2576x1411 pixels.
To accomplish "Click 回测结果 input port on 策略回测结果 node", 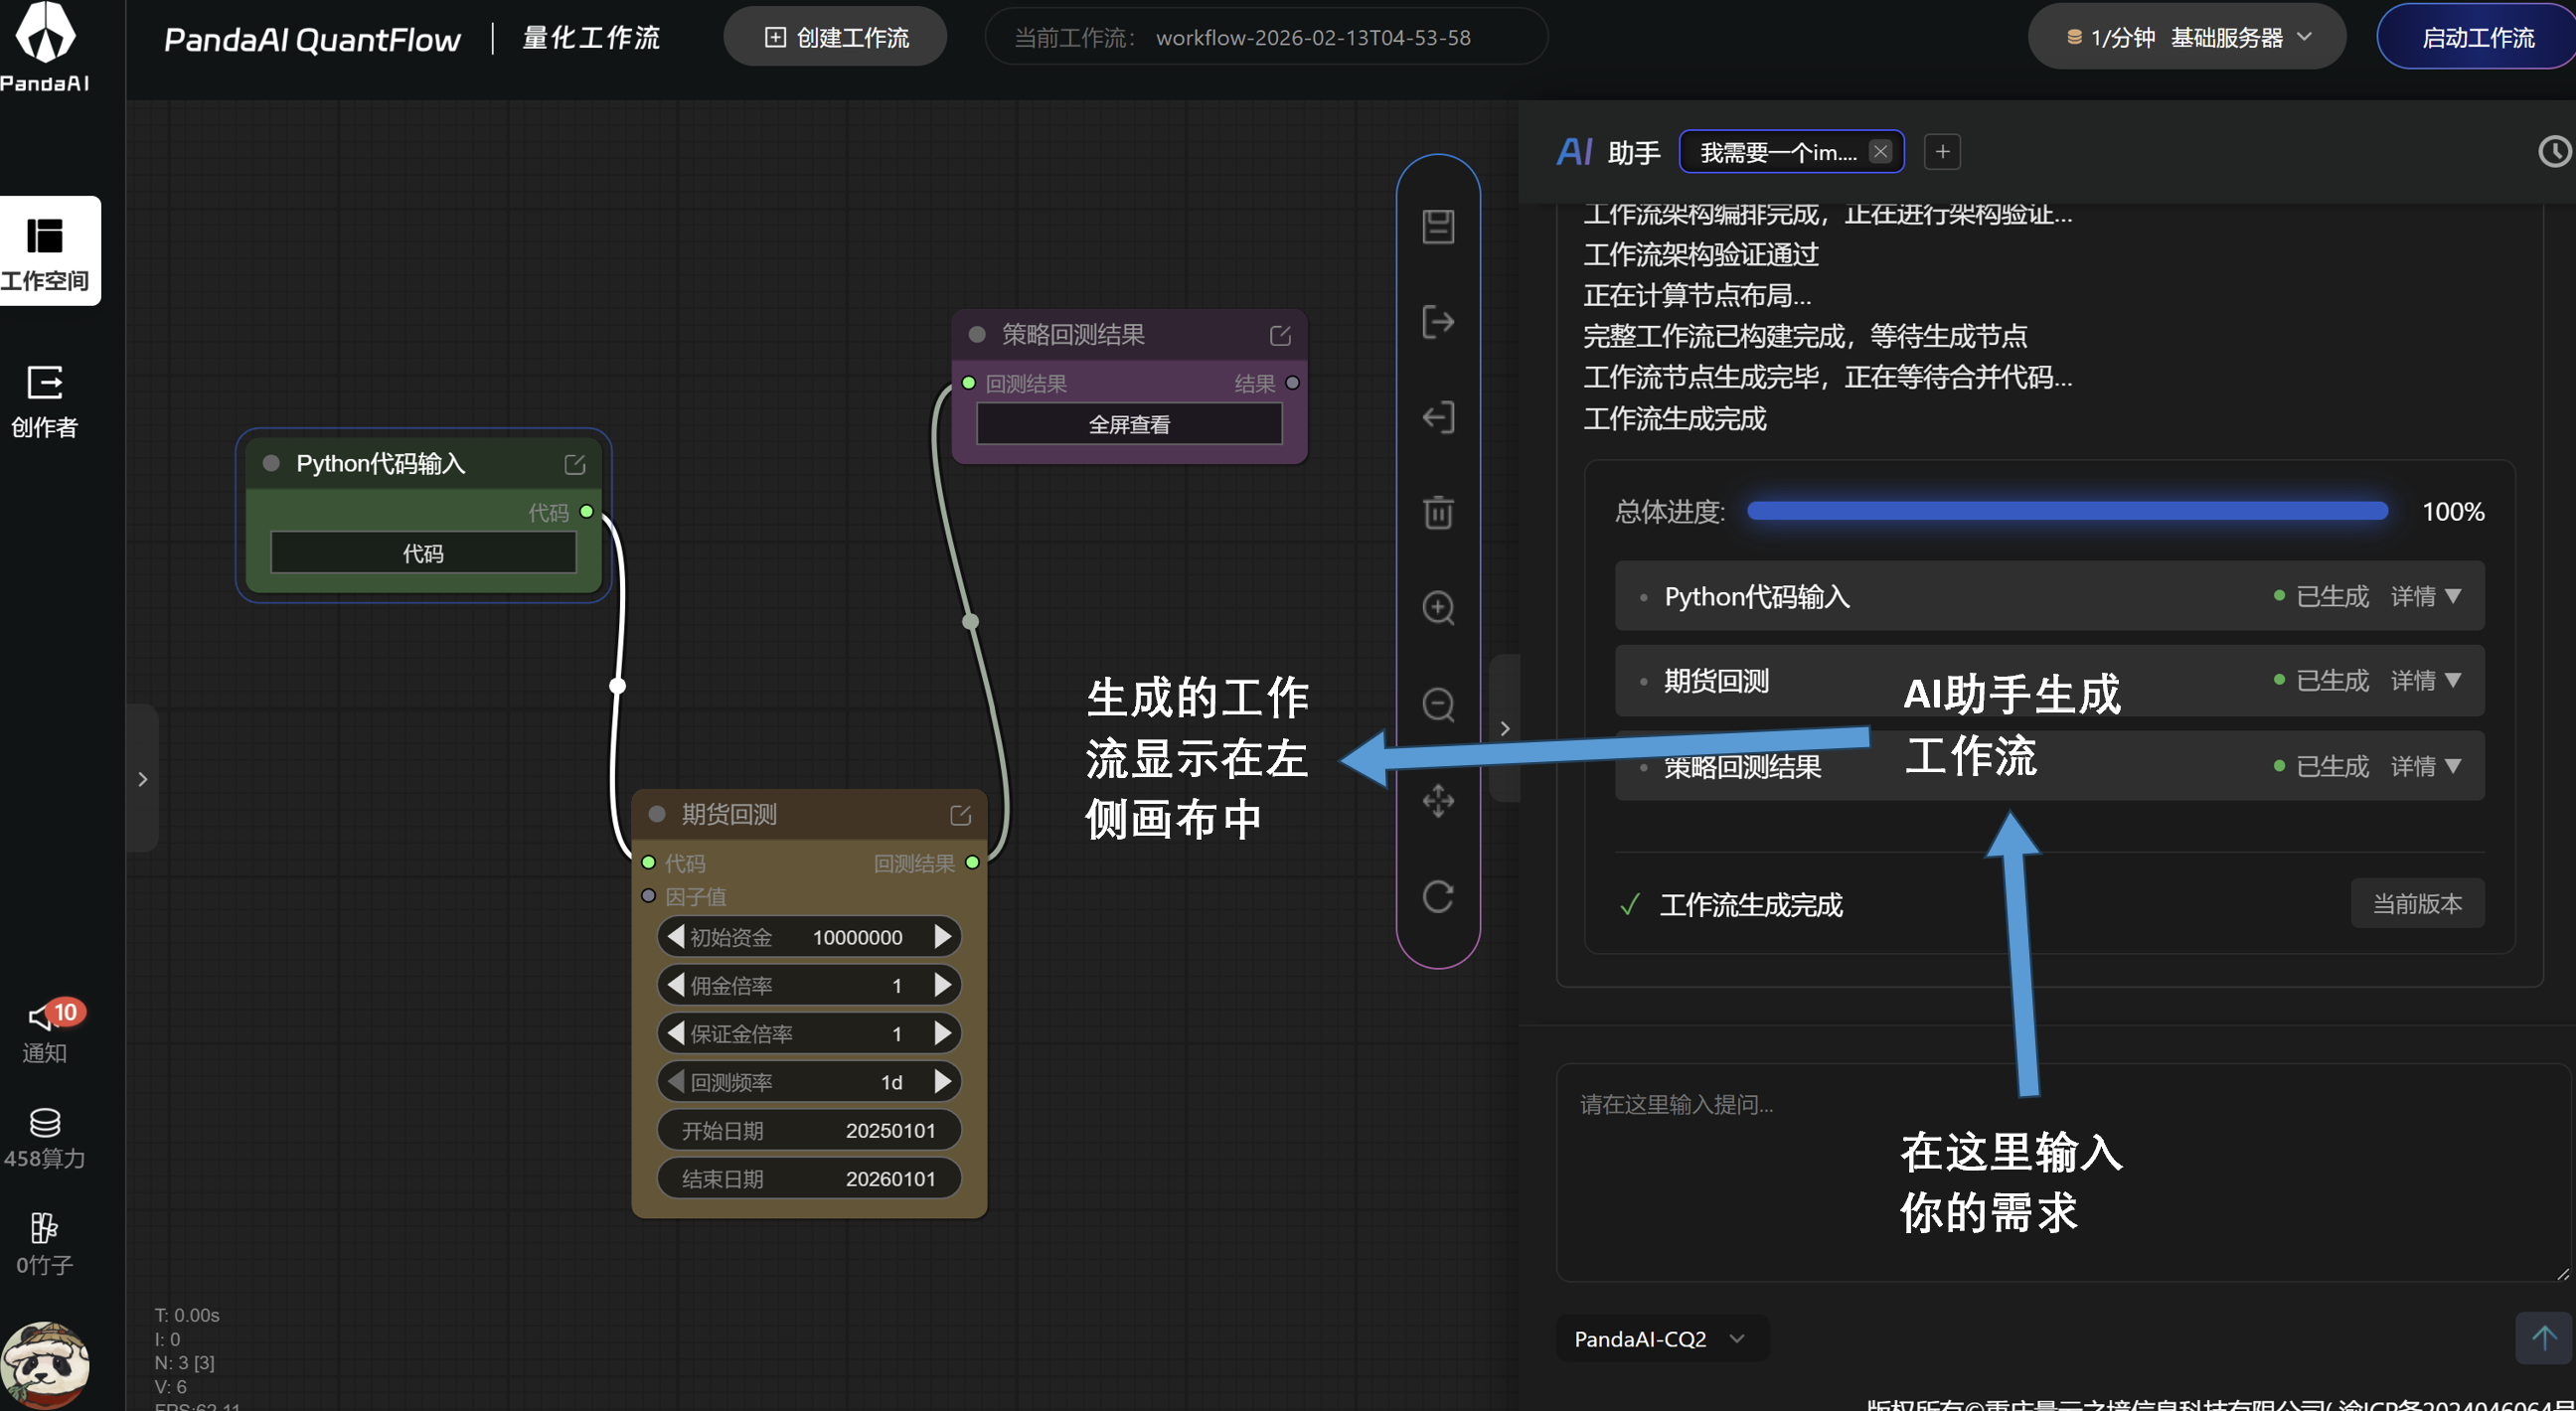I will click(968, 383).
